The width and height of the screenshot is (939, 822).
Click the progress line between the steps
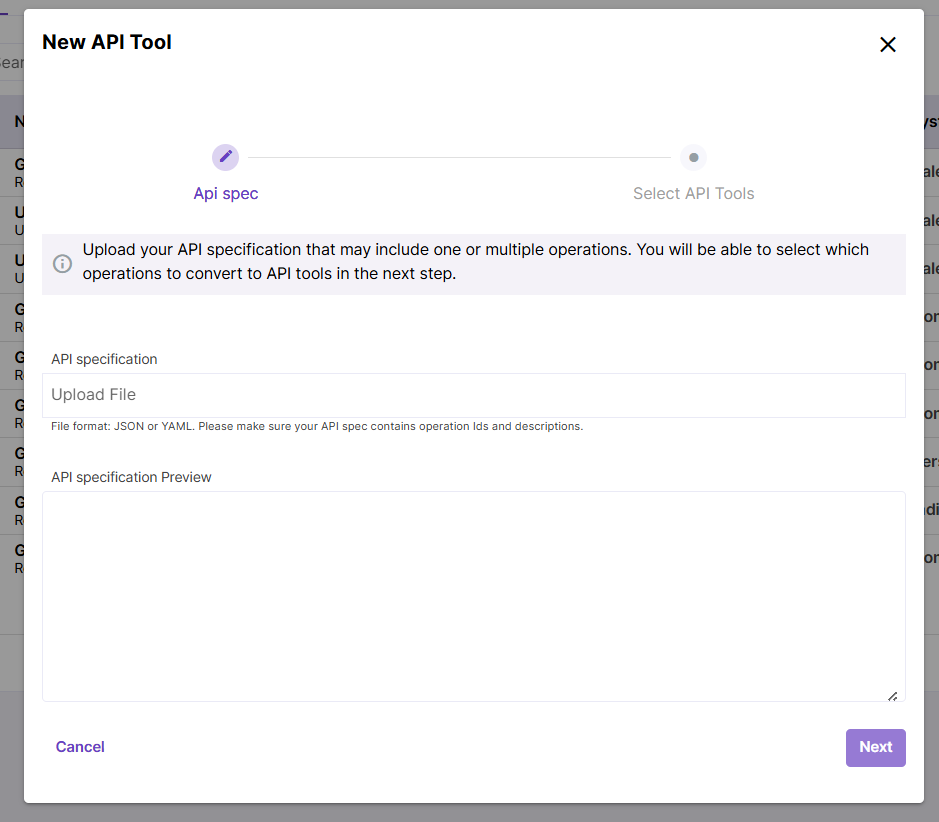pyautogui.click(x=459, y=158)
